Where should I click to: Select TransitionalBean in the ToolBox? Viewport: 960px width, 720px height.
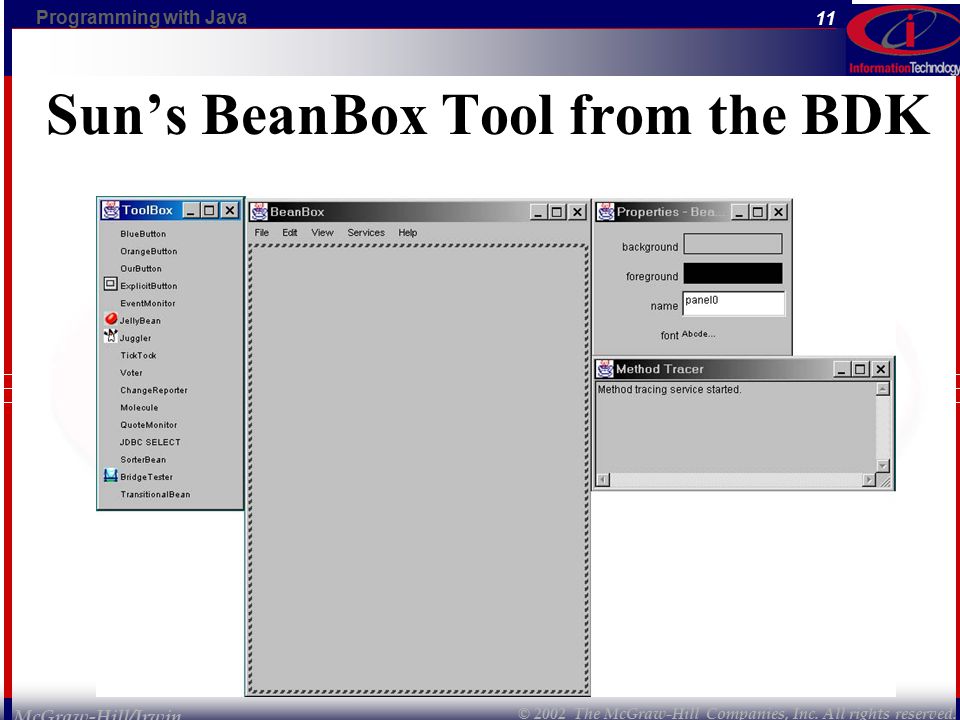click(x=155, y=494)
